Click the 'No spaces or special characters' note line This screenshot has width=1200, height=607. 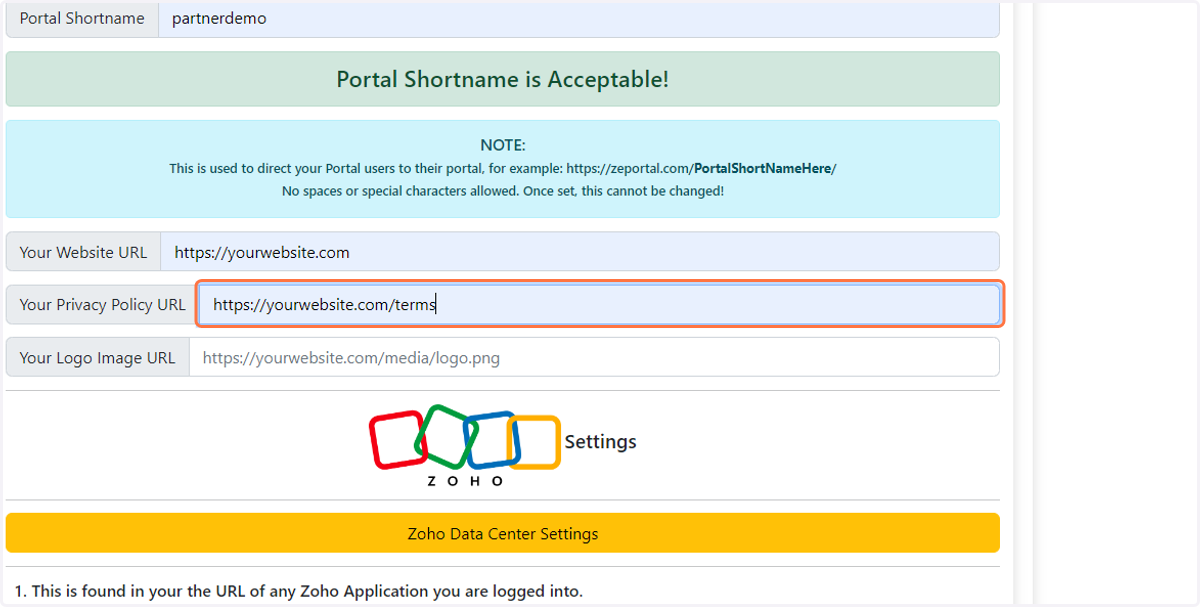[503, 190]
